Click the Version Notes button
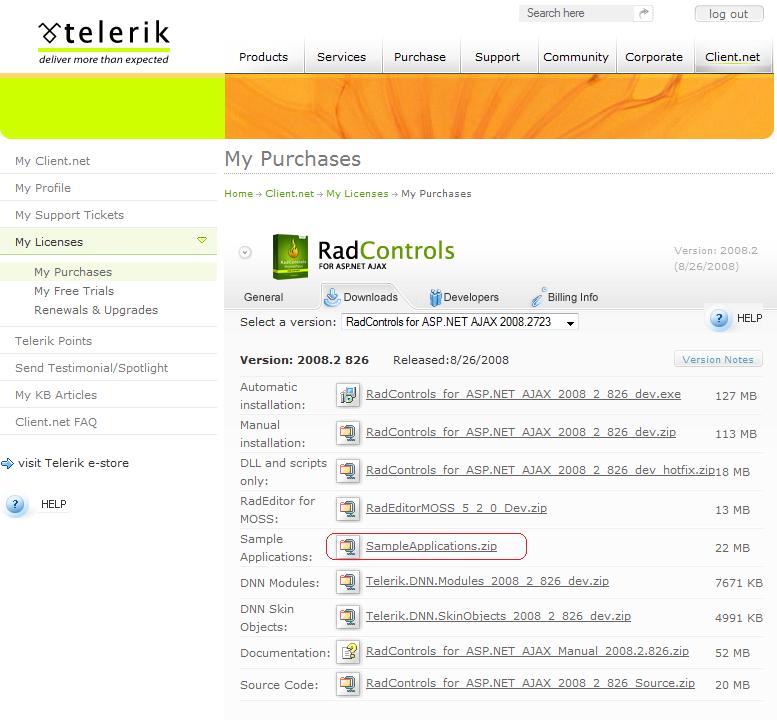The image size is (777, 723). (718, 359)
